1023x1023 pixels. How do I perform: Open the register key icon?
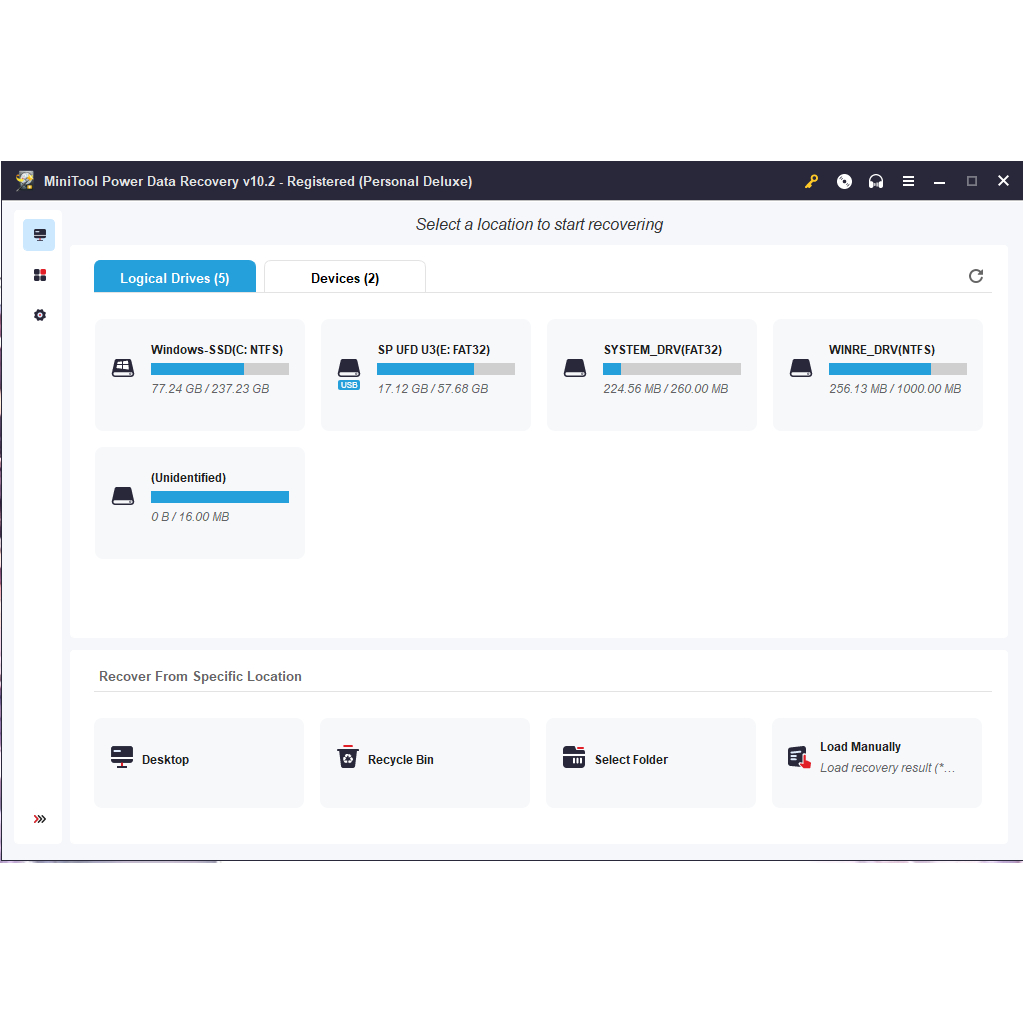coord(811,181)
